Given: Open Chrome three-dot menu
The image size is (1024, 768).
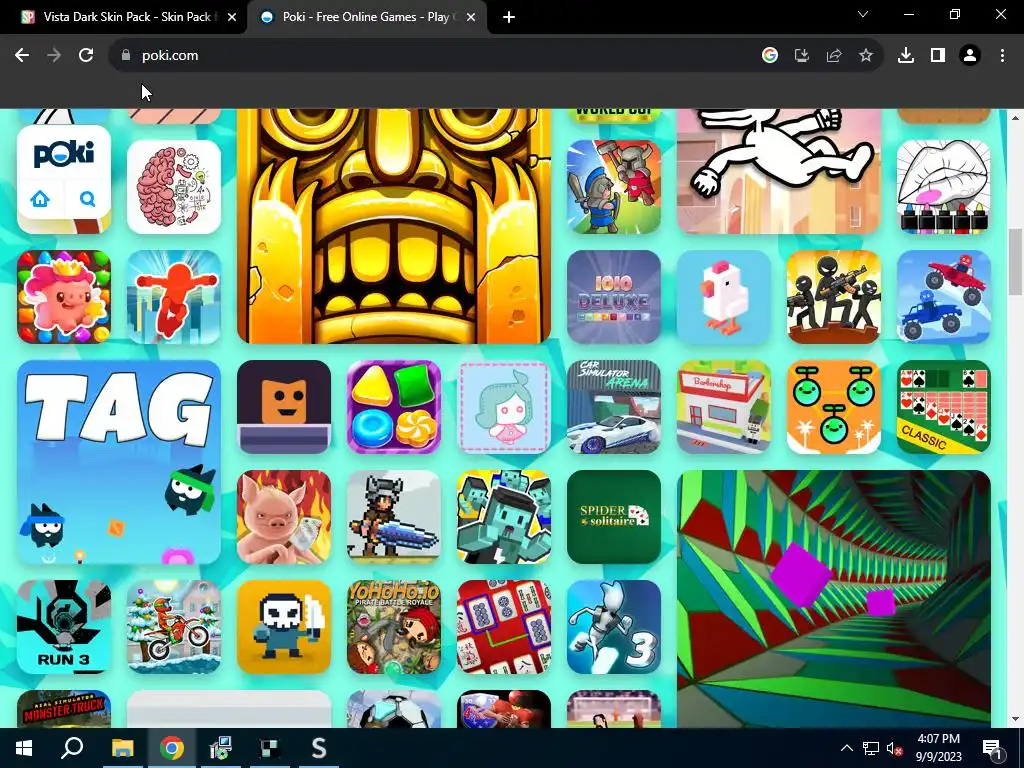Looking at the screenshot, I should [1002, 56].
